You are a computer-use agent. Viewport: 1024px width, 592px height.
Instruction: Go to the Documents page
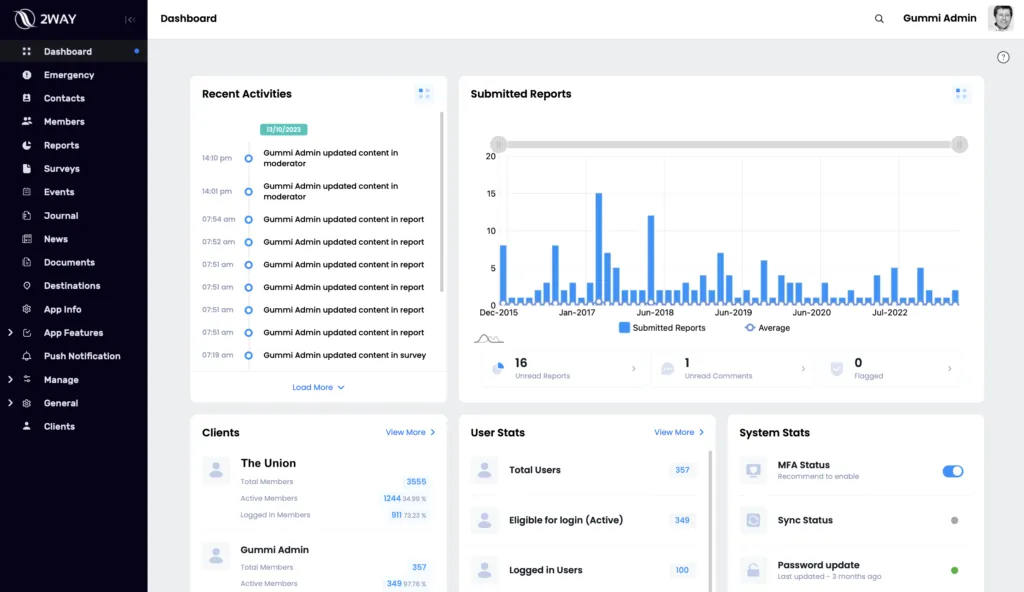(69, 262)
